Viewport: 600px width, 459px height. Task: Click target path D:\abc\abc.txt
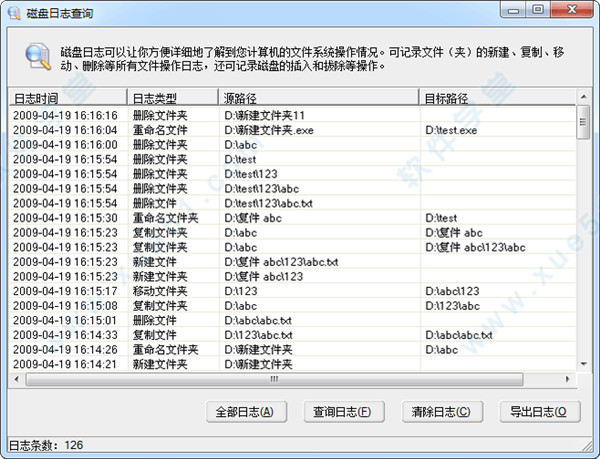[459, 335]
